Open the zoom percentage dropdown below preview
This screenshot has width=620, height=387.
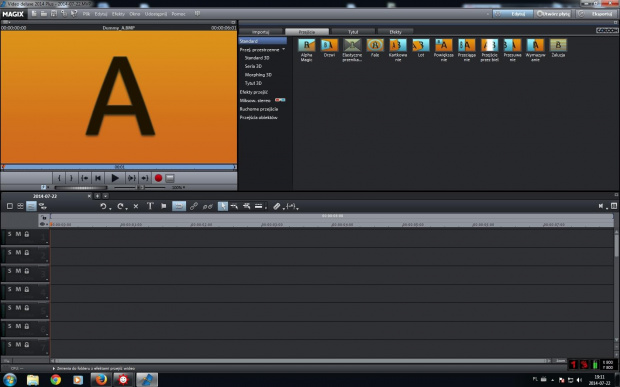(178, 187)
